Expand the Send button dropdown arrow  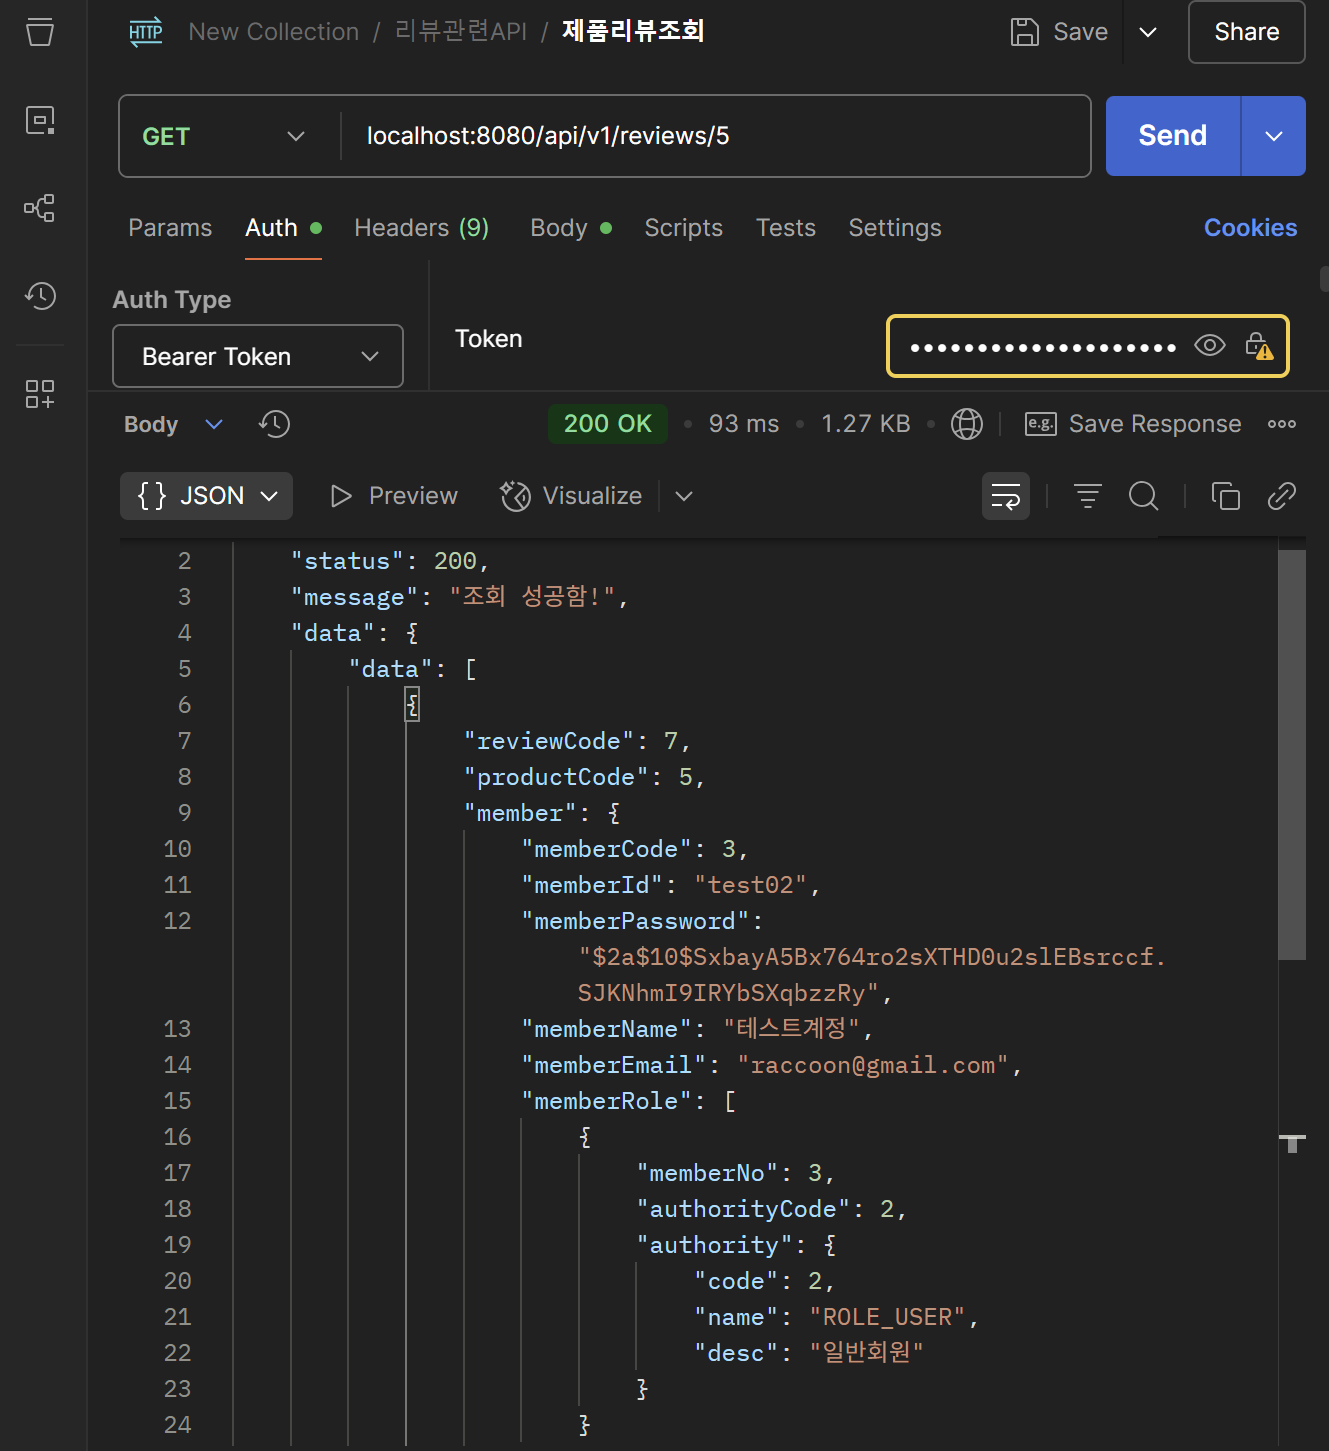(1274, 136)
